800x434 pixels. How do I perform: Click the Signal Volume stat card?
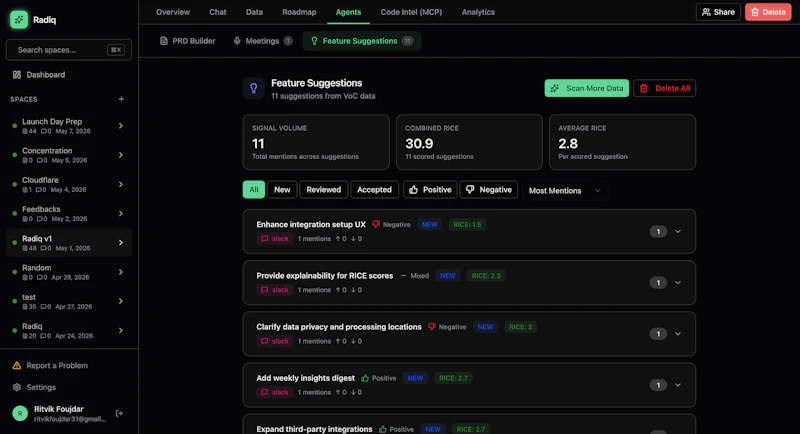[316, 142]
